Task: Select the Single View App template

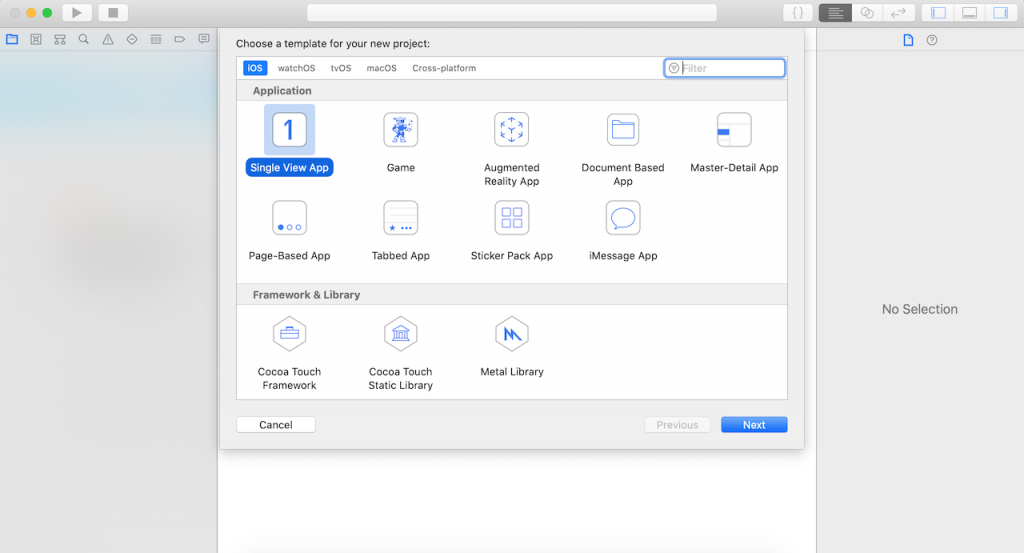Action: pos(289,140)
